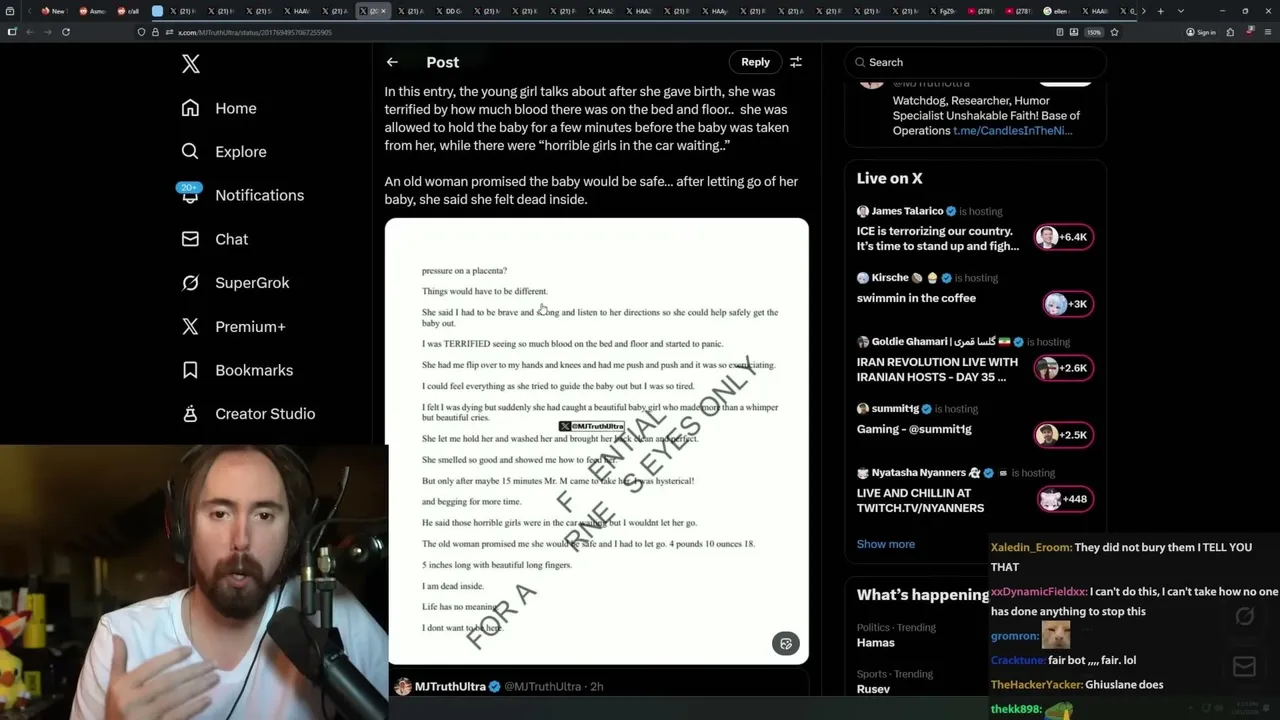Click TheHackerYacker username in stream chat
Viewport: 1280px width, 720px height.
click(1036, 685)
